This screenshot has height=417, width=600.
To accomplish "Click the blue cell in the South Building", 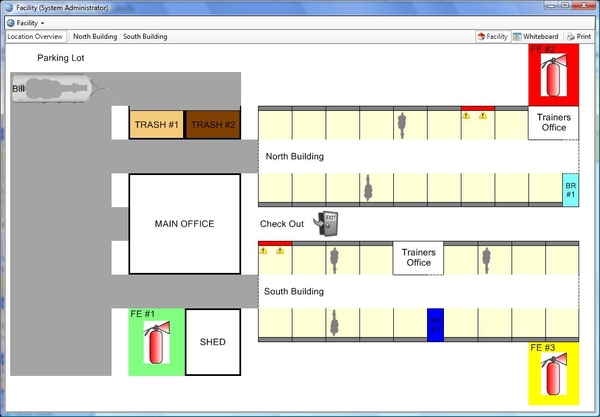I will pos(435,324).
